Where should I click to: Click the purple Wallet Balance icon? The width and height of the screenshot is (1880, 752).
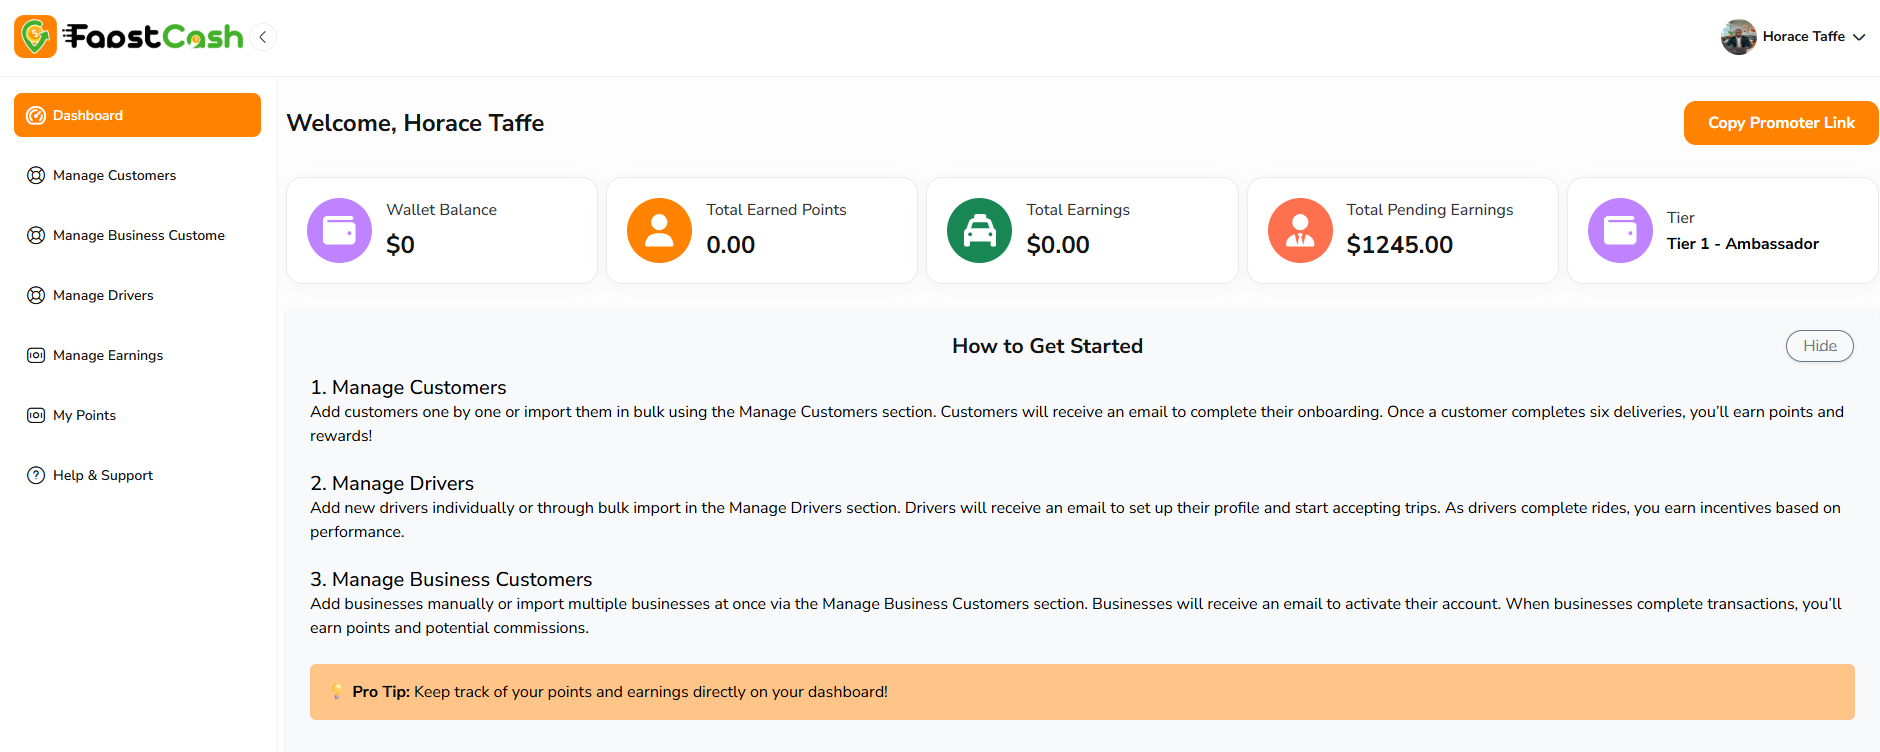339,231
